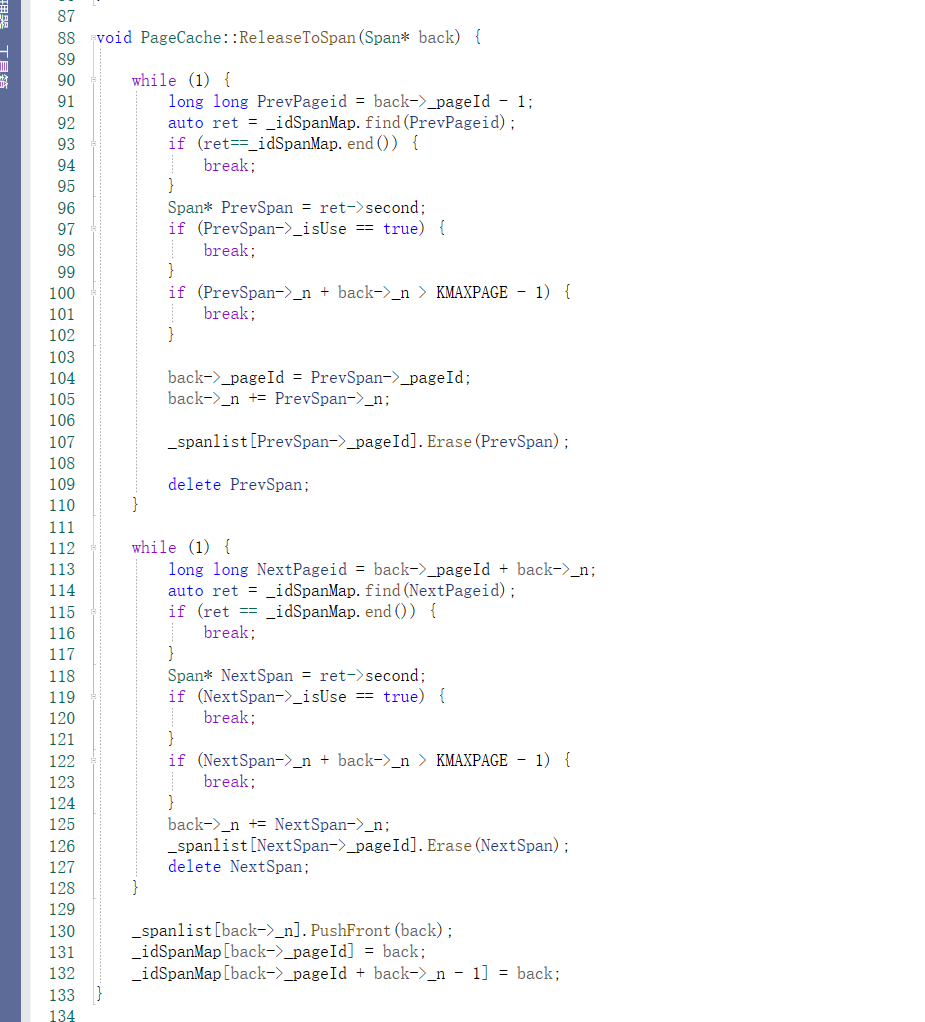925x1022 pixels.
Task: Click line number 133 in the margin
Action: point(62,995)
